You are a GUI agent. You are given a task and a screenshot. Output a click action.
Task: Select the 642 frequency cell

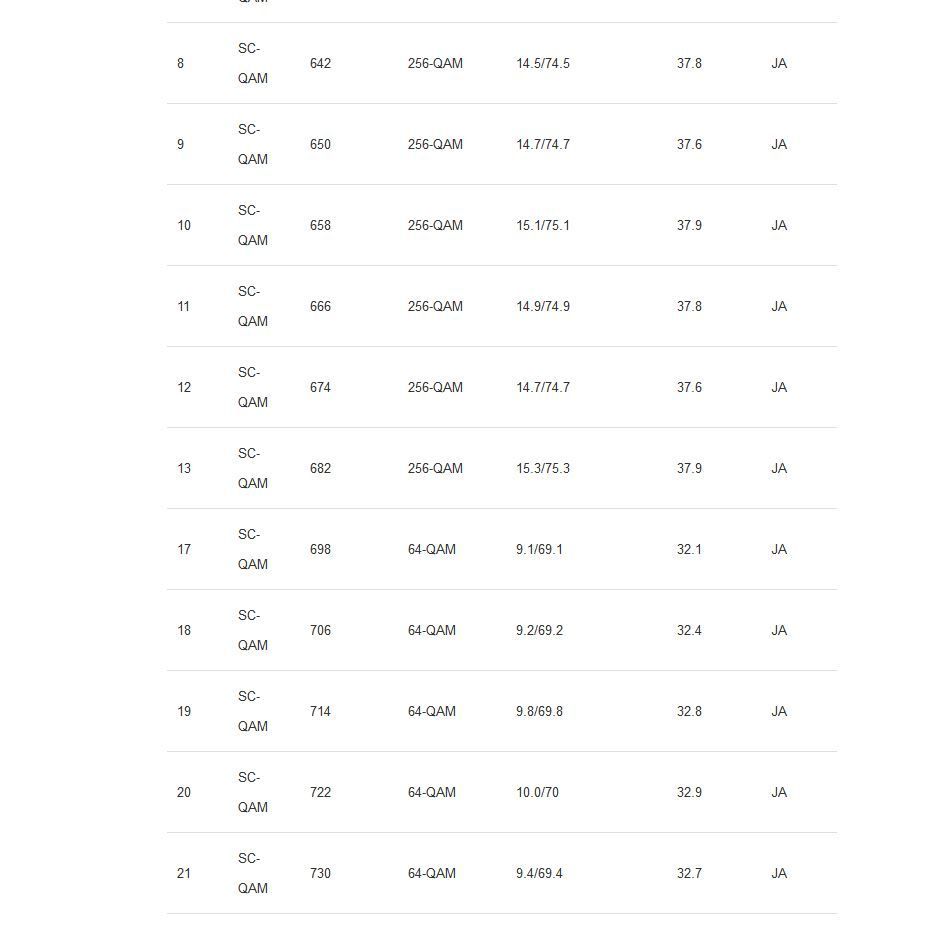pyautogui.click(x=320, y=64)
